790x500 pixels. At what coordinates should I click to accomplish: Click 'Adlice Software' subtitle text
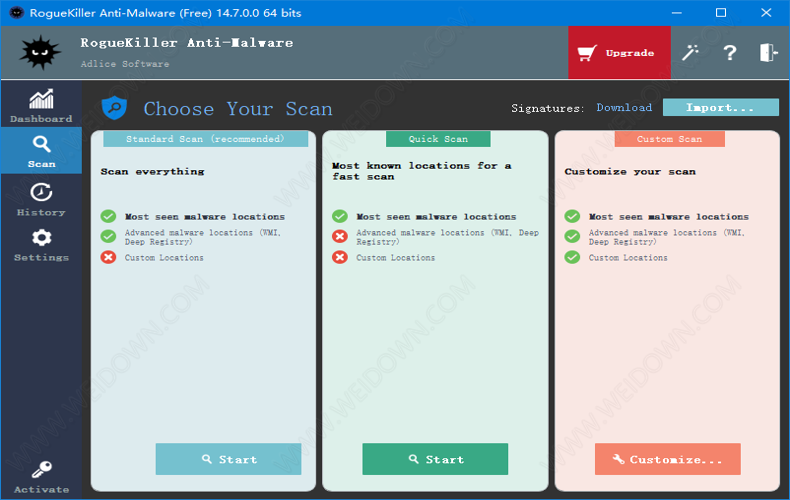[125, 64]
